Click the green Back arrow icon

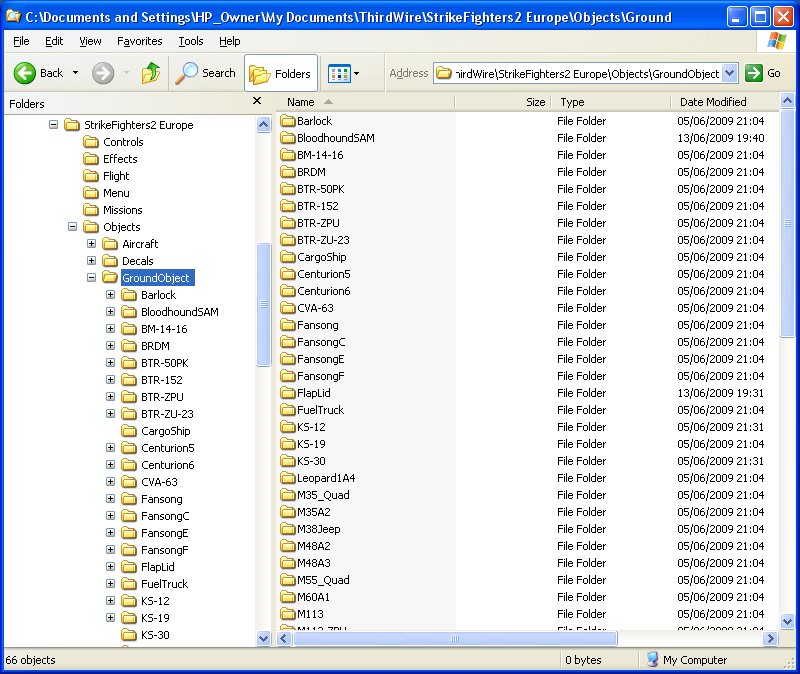[24, 73]
